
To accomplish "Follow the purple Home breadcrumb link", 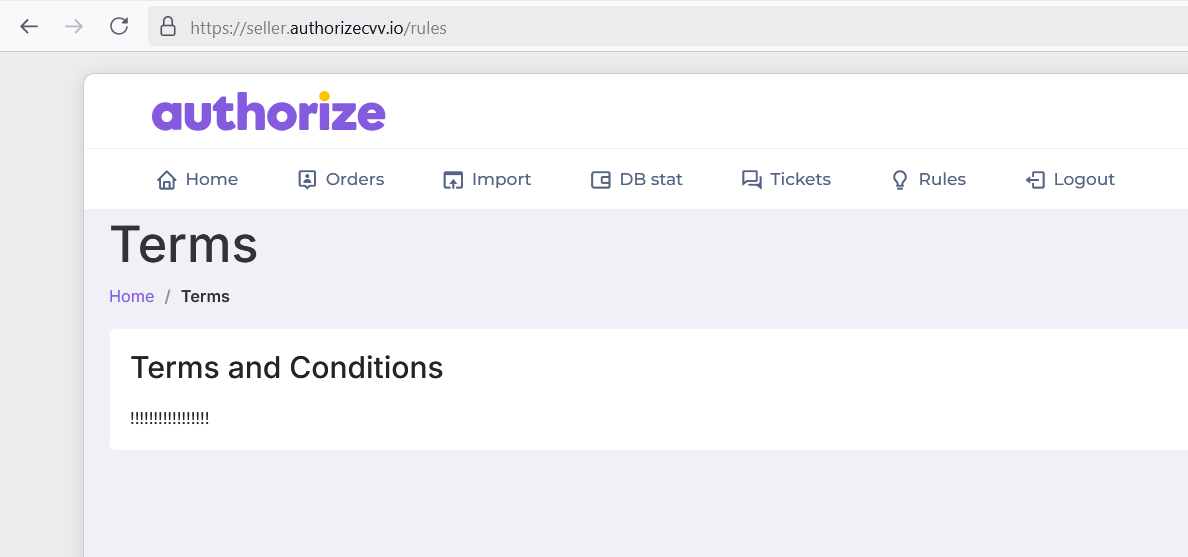I will pos(131,296).
